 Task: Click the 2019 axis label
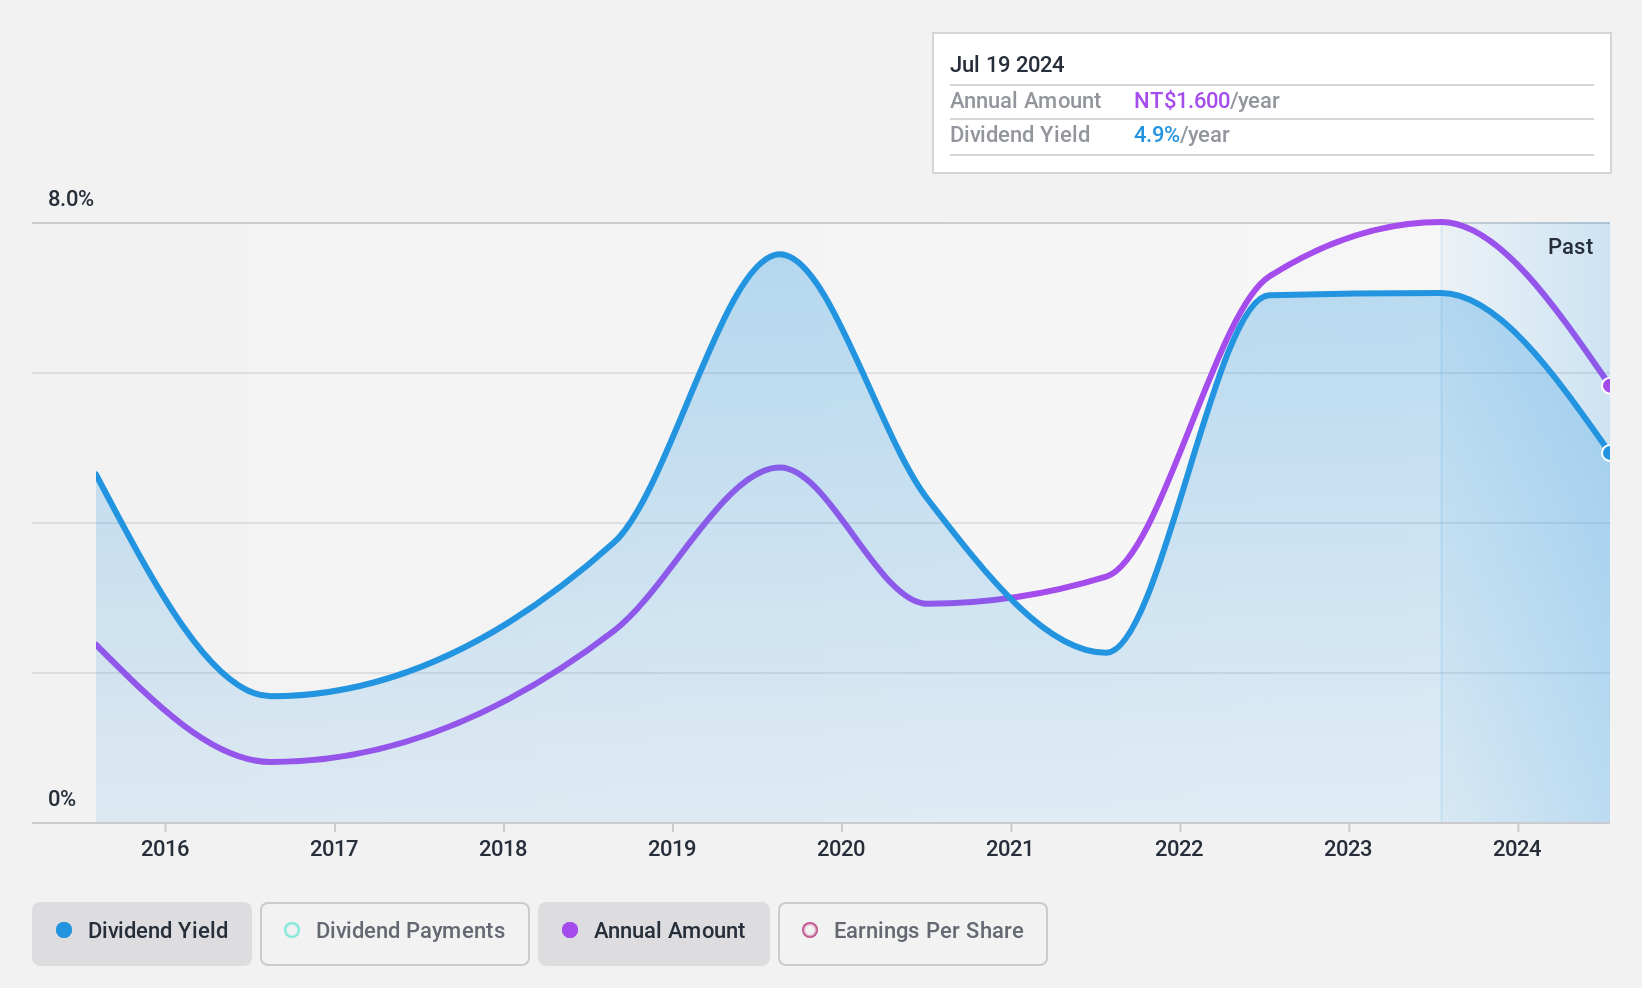[x=672, y=849]
